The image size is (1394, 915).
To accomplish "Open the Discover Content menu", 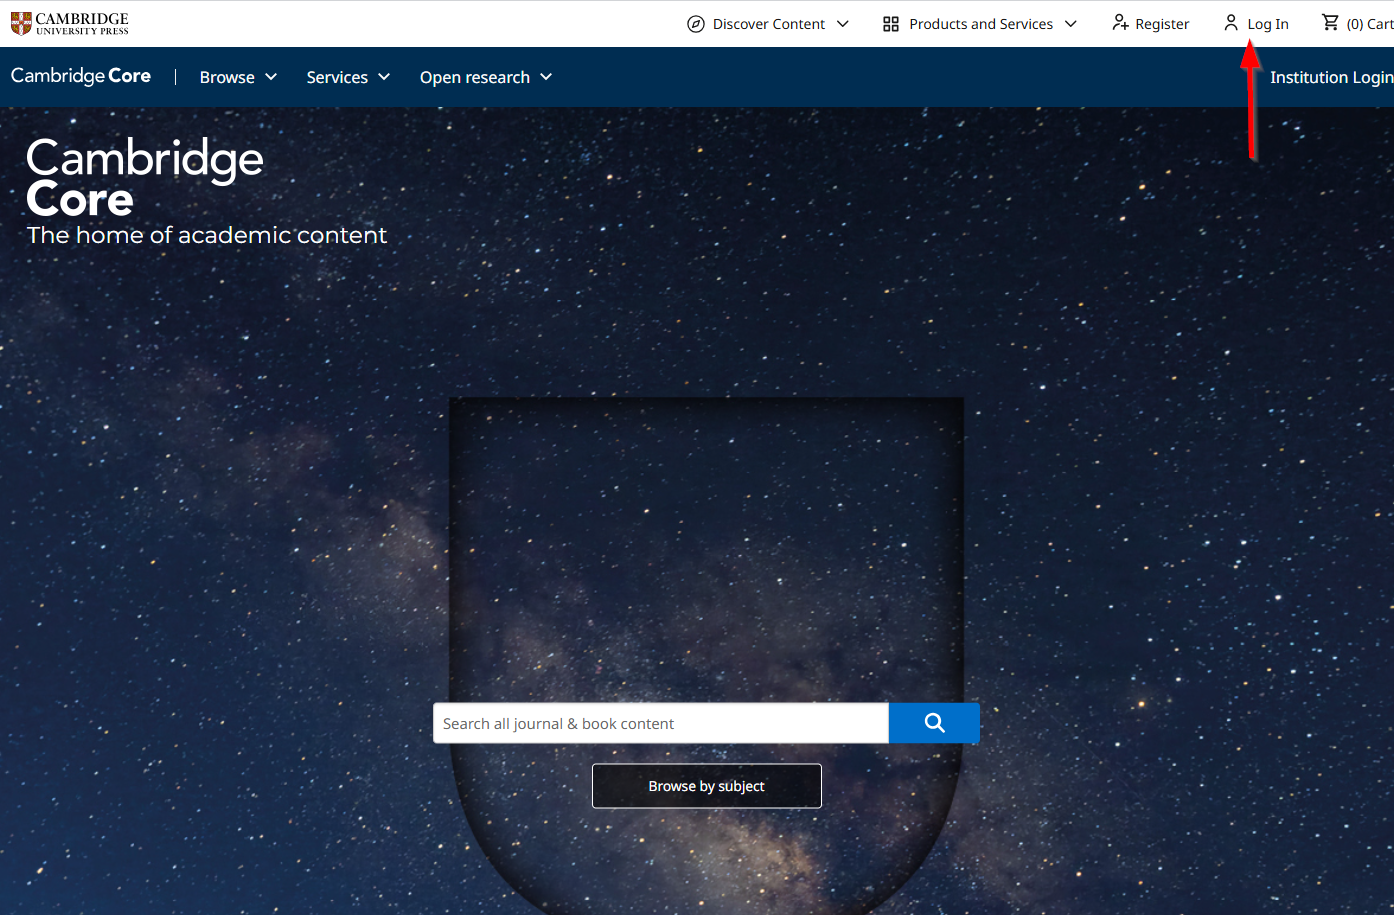I will click(768, 24).
